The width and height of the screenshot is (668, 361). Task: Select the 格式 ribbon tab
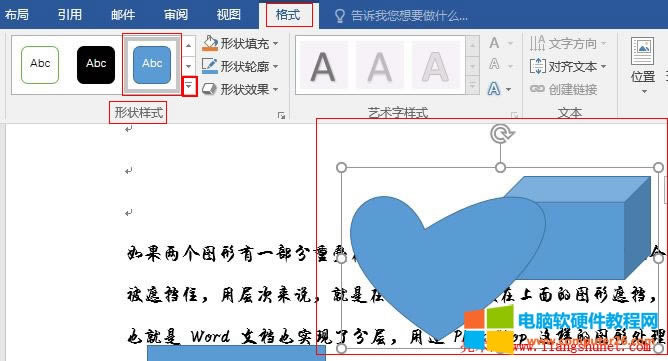tap(288, 15)
